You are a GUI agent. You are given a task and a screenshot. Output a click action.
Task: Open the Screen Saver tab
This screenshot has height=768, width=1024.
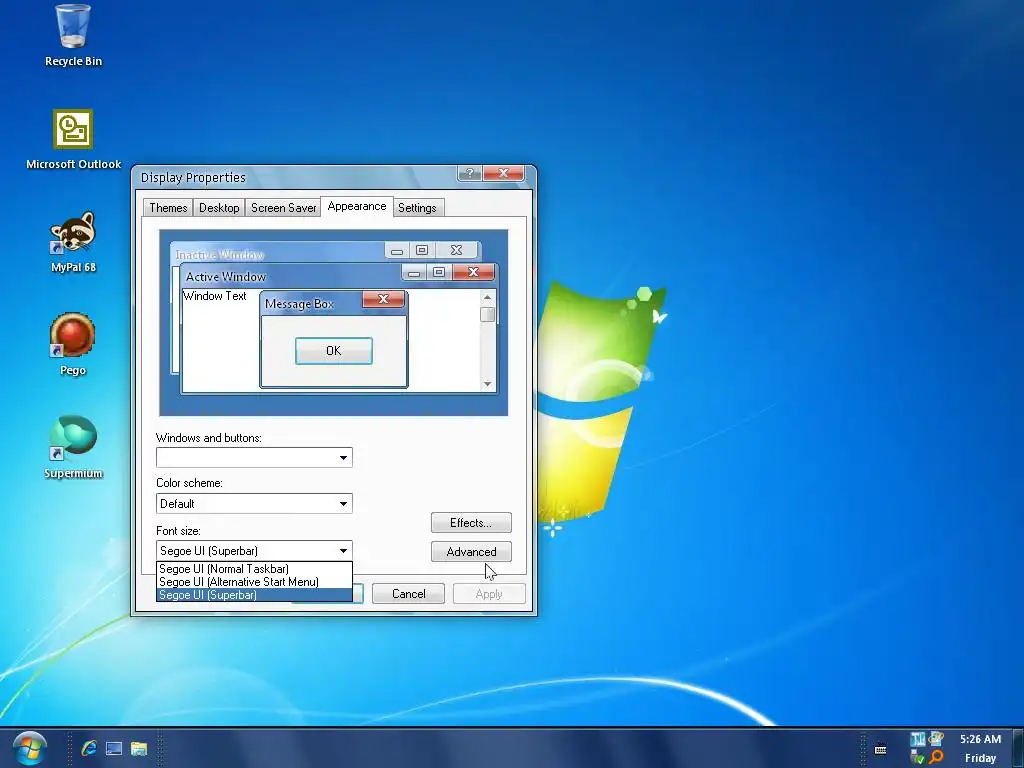pos(283,208)
